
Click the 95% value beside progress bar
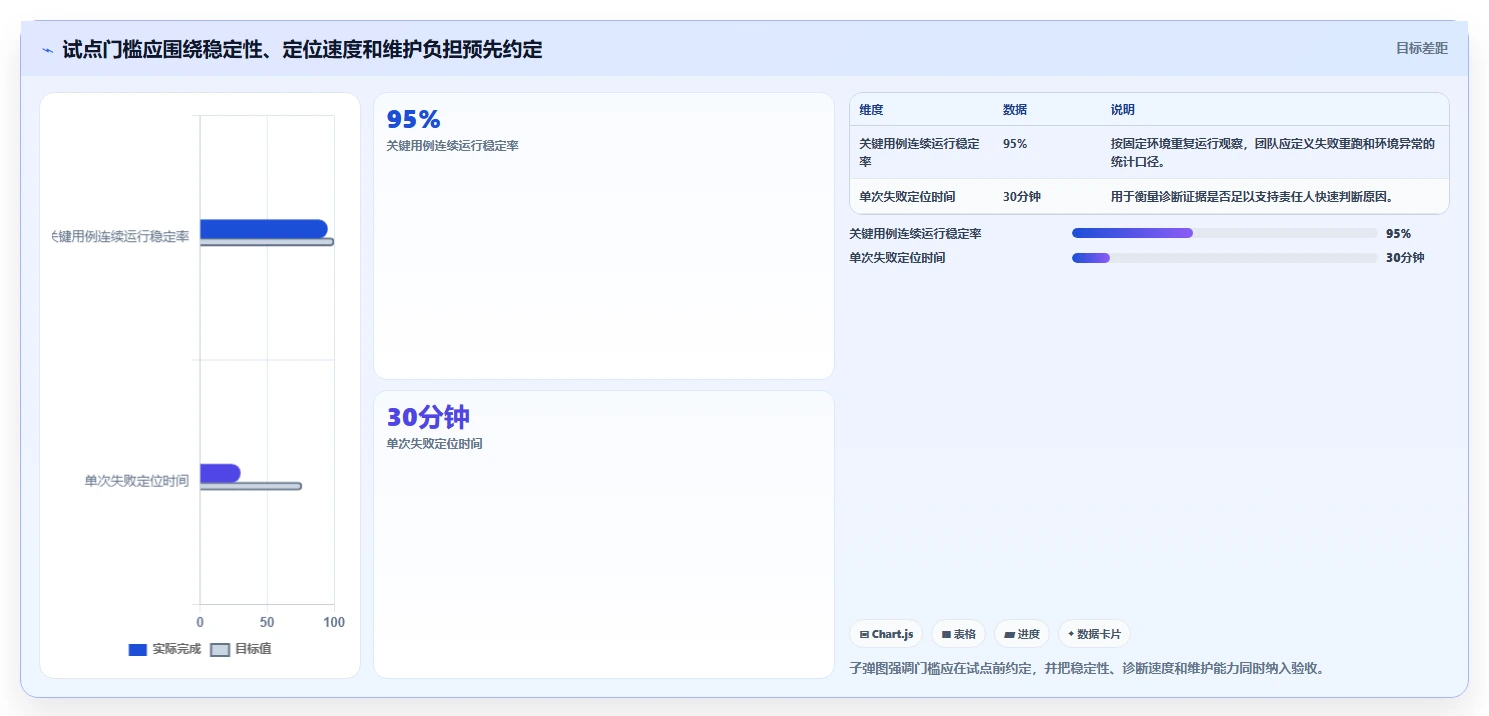click(1398, 234)
